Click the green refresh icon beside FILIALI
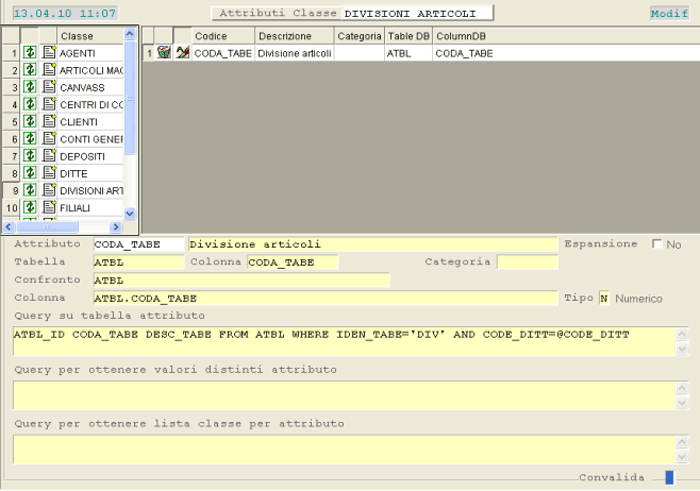 30,207
